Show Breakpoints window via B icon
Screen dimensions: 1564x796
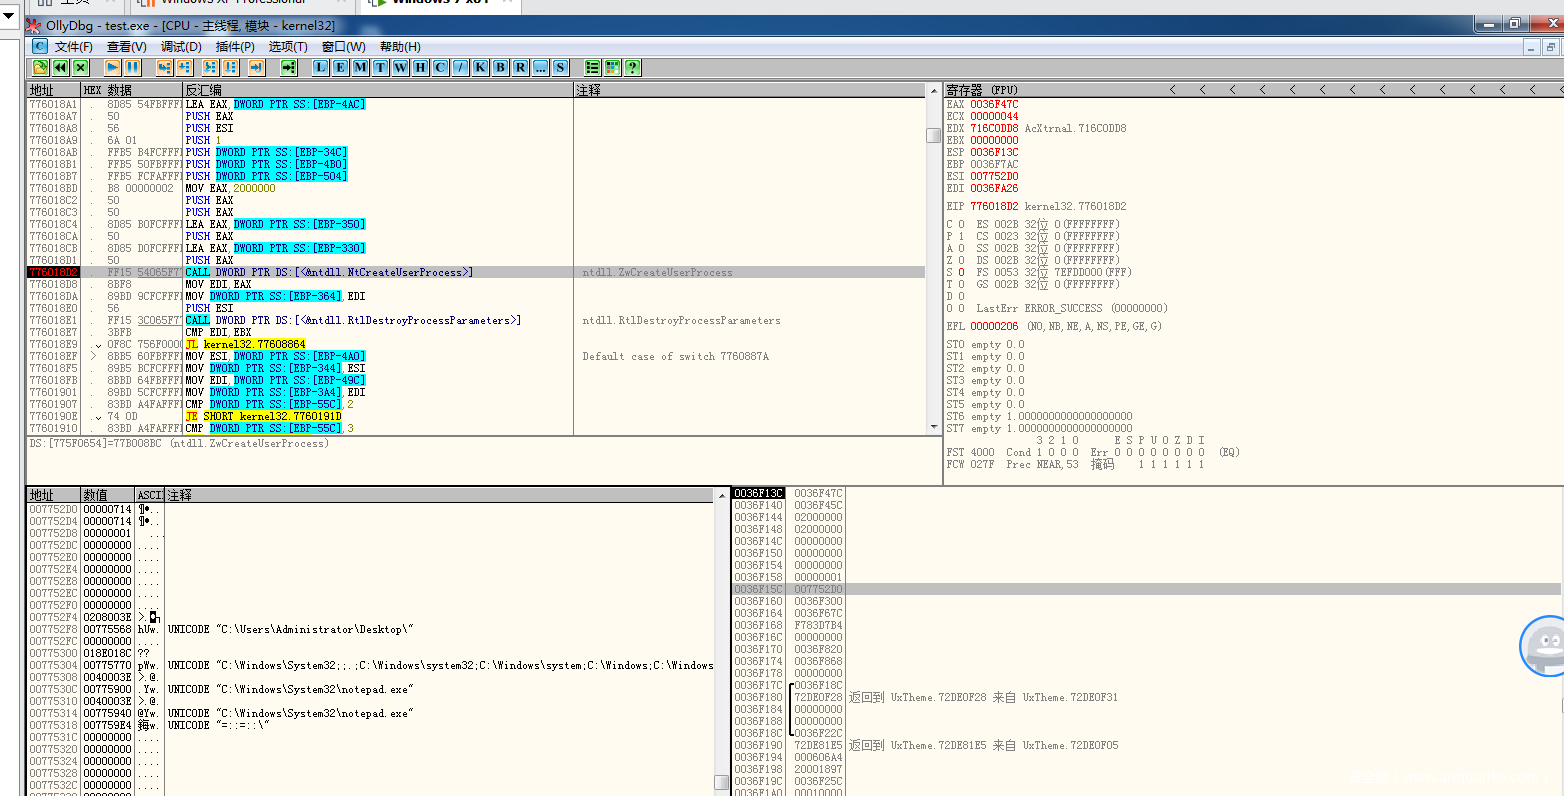click(x=500, y=67)
